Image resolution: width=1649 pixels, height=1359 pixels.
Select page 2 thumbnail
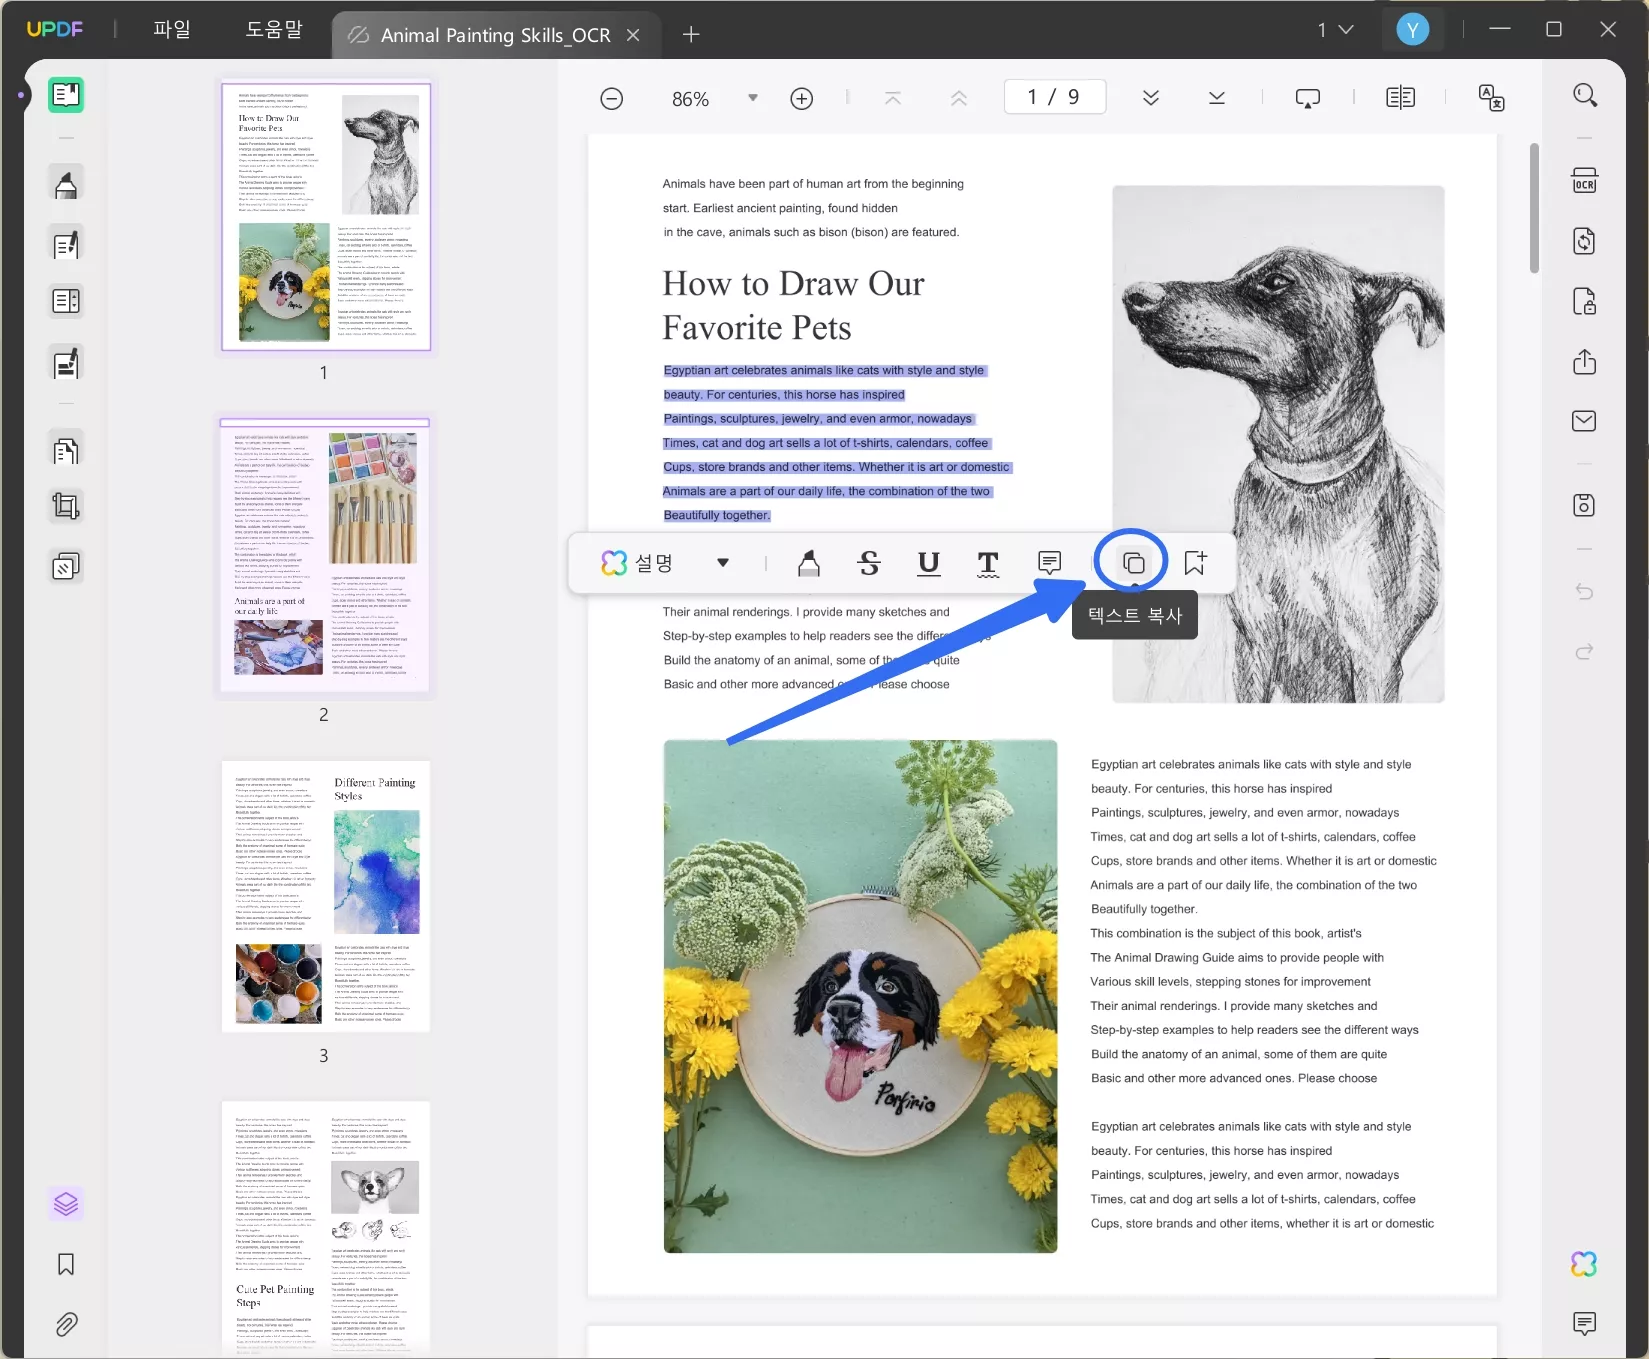coord(326,556)
